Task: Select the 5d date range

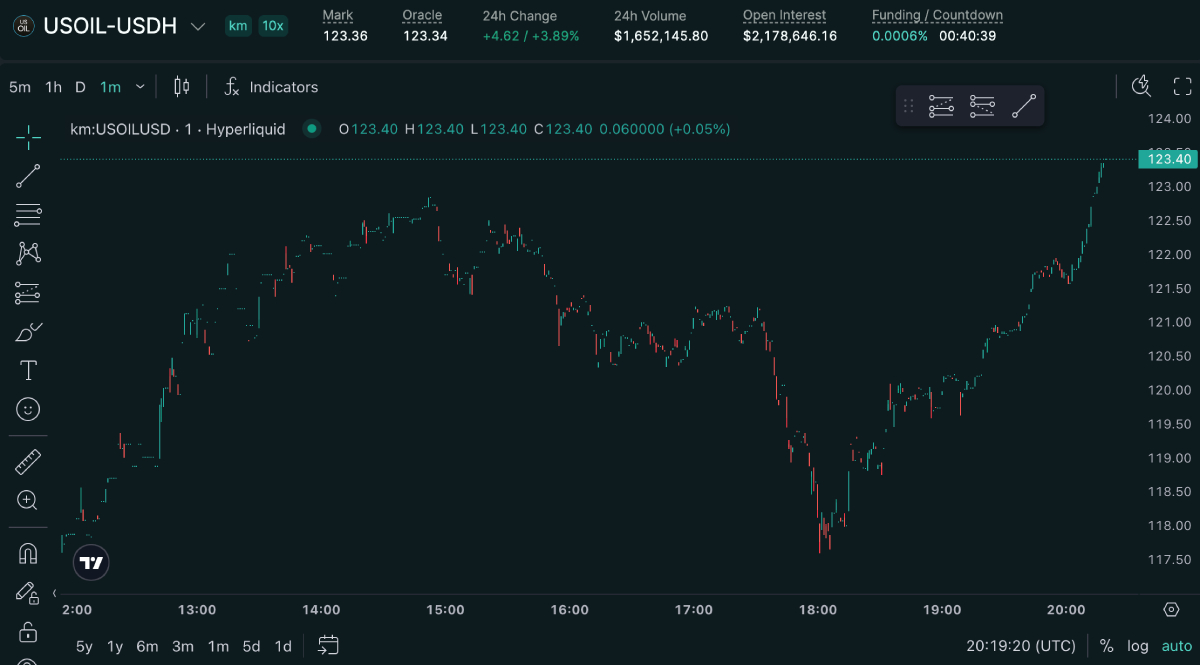Action: click(251, 646)
